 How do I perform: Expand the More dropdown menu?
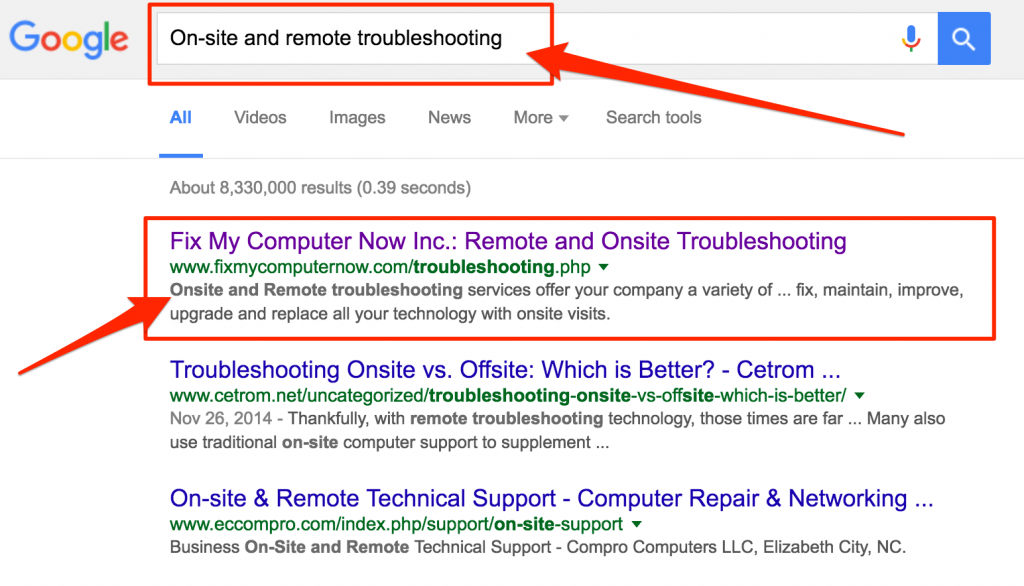tap(541, 118)
